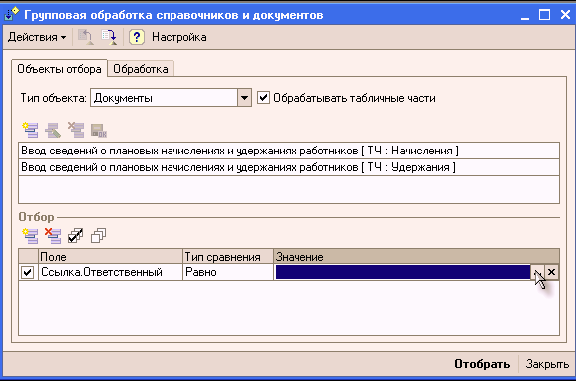This screenshot has height=381, width=576.
Task: Click the Значение column header
Action: [417, 256]
